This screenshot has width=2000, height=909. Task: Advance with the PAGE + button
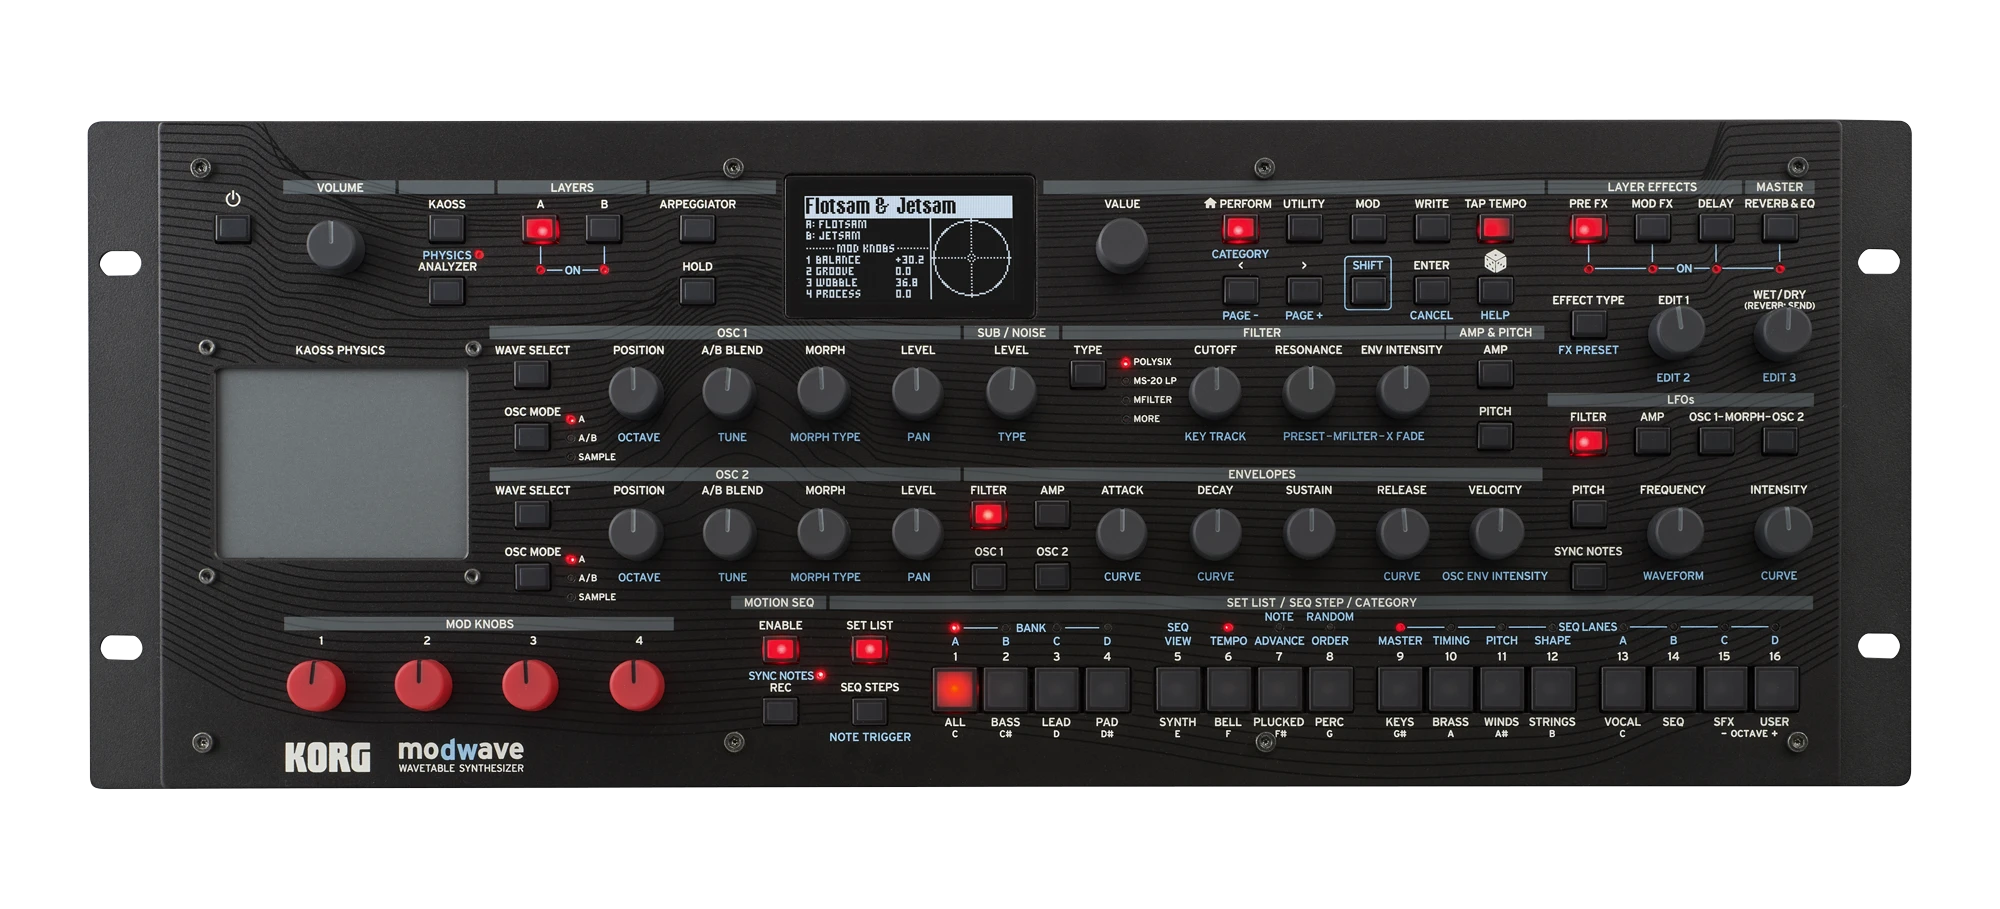click(1304, 290)
